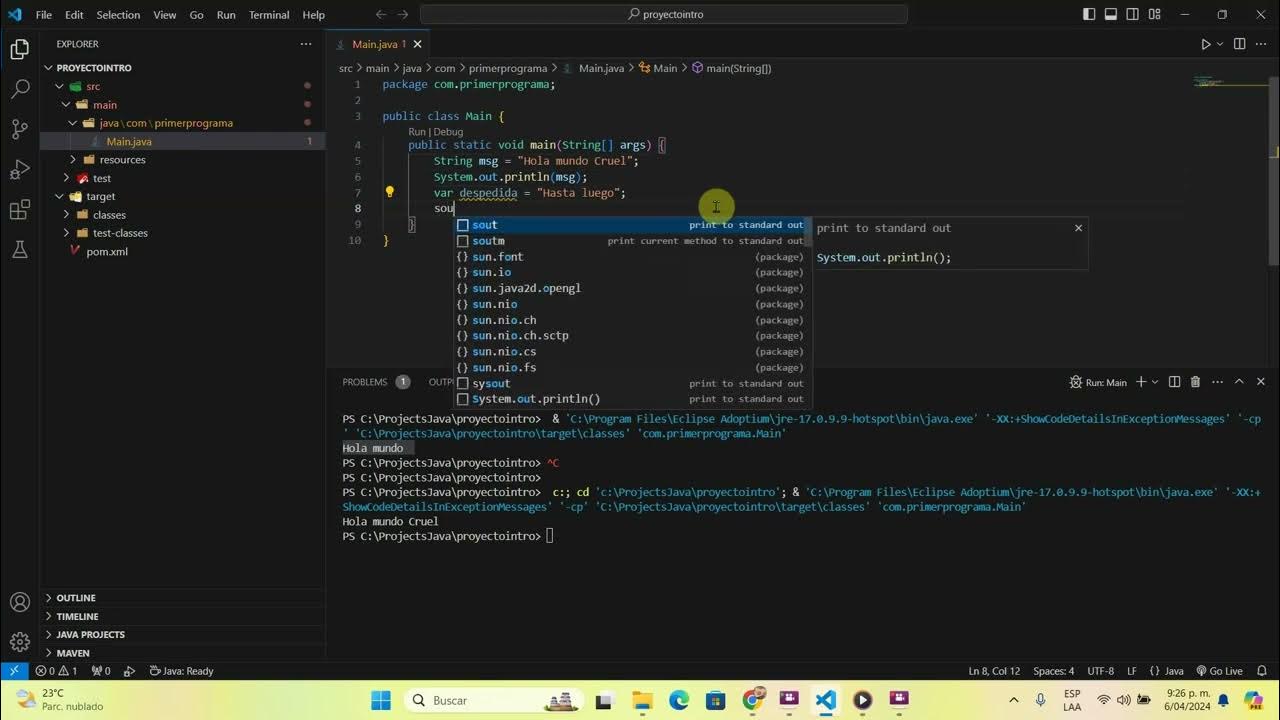Toggle the secondary side bar visibility
The height and width of the screenshot is (720, 1280).
pyautogui.click(x=1133, y=15)
